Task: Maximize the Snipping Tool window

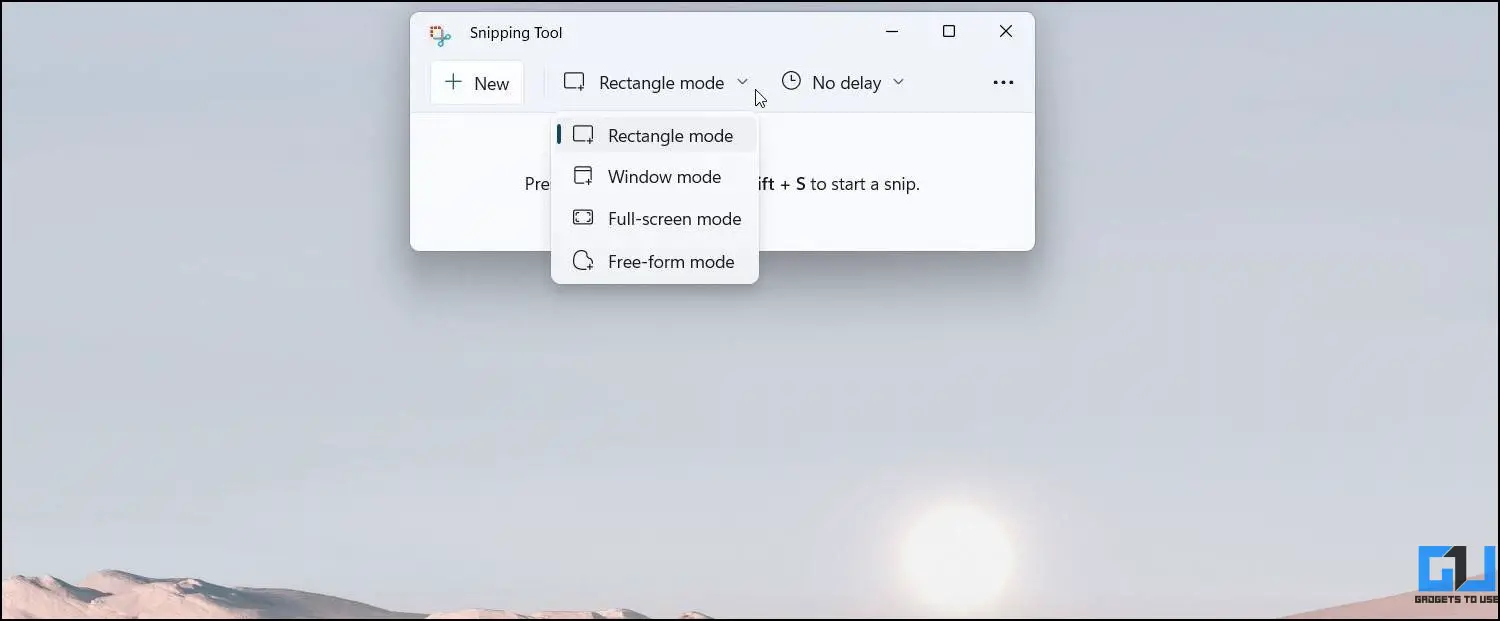Action: tap(949, 32)
